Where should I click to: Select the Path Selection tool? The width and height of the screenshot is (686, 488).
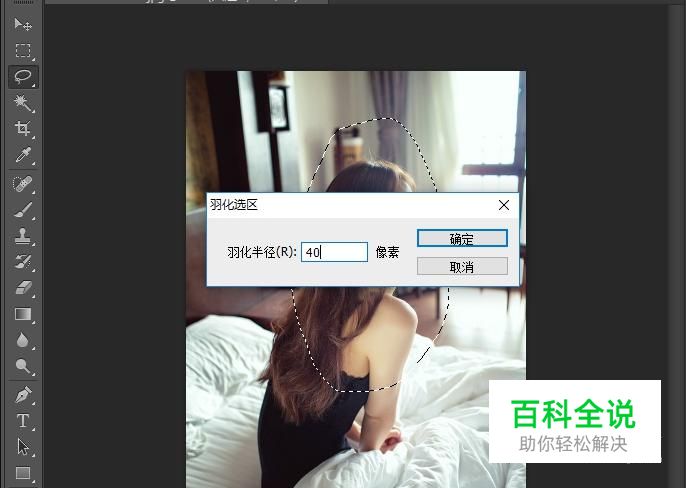[23, 447]
